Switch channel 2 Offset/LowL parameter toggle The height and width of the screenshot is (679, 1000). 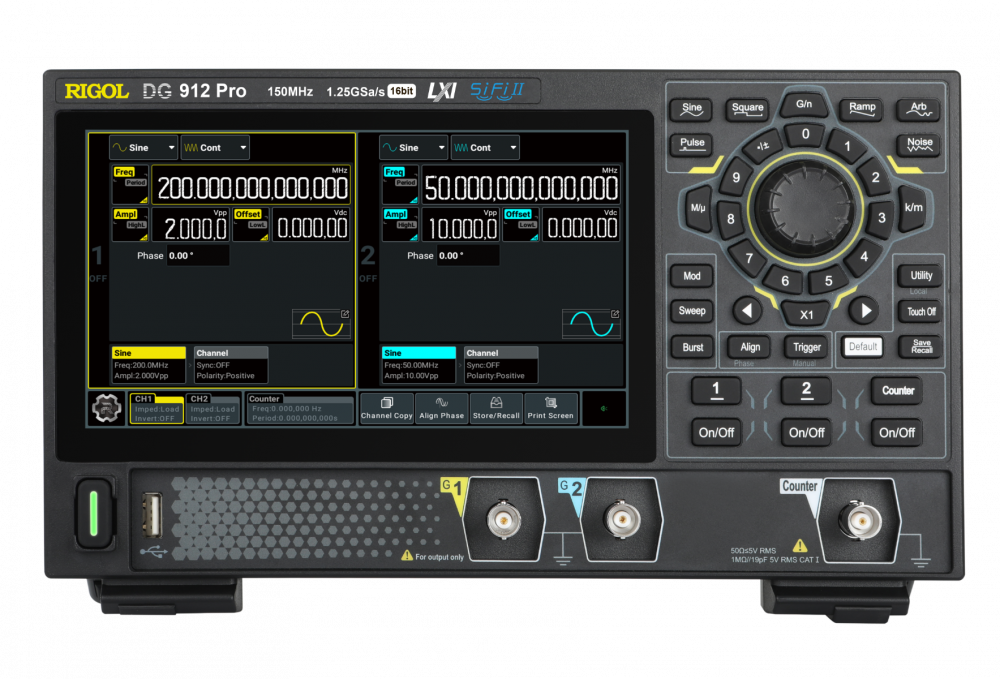click(x=520, y=224)
